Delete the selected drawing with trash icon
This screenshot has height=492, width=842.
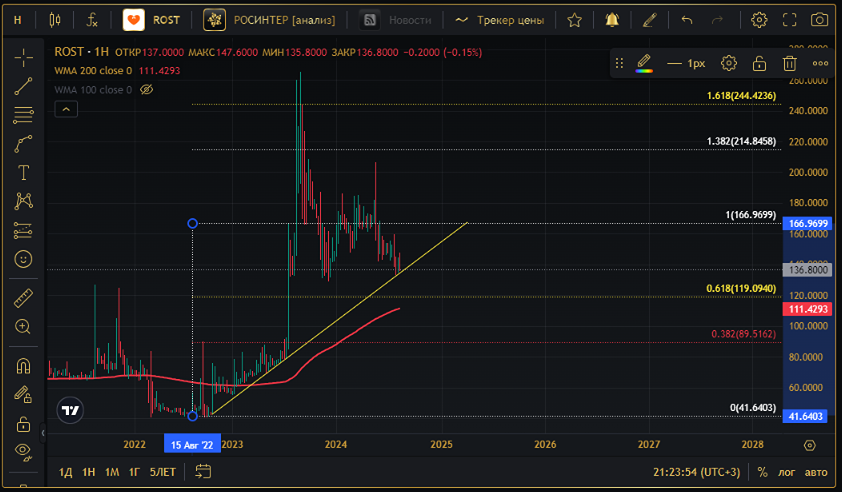pyautogui.click(x=789, y=63)
